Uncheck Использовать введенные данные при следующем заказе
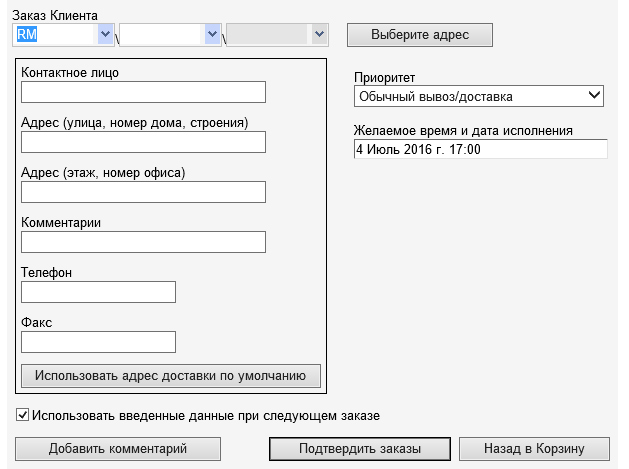This screenshot has height=469, width=629. coord(23,415)
